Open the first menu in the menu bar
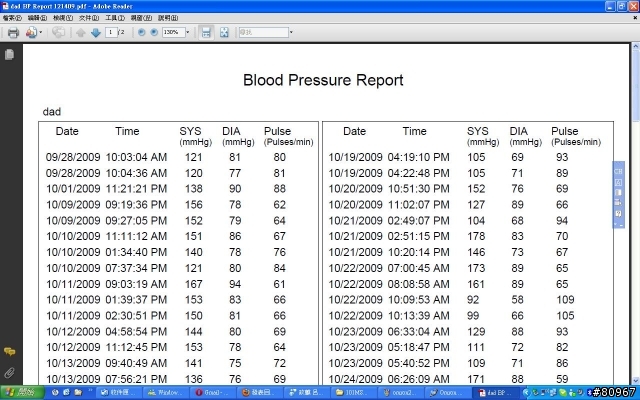640x400 pixels. tap(11, 18)
